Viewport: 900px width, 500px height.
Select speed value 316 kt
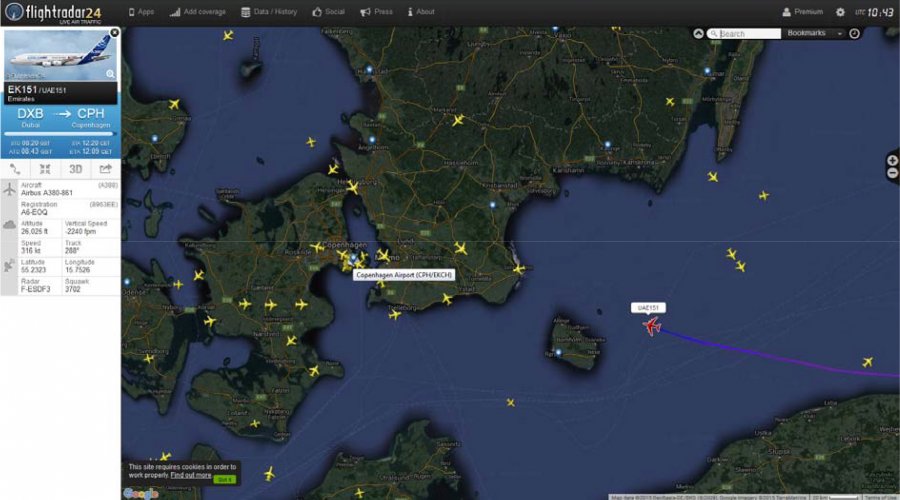click(x=31, y=251)
